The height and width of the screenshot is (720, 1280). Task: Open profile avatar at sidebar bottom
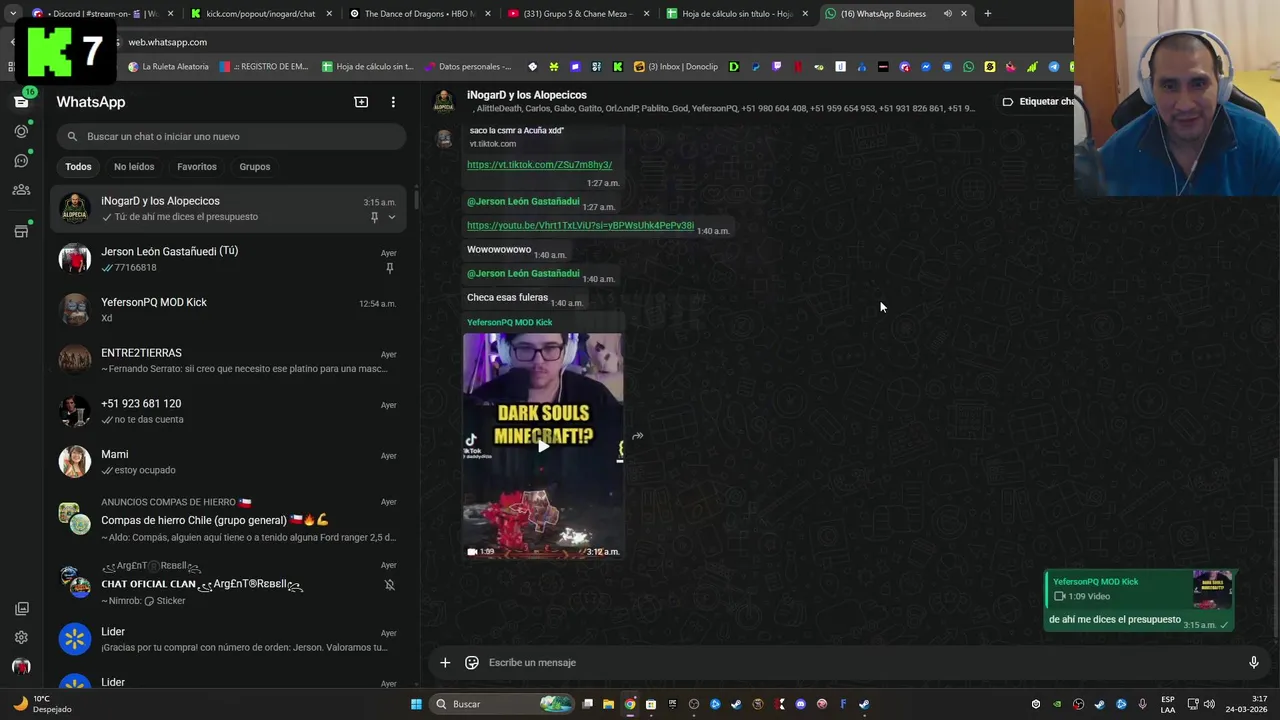(x=21, y=667)
